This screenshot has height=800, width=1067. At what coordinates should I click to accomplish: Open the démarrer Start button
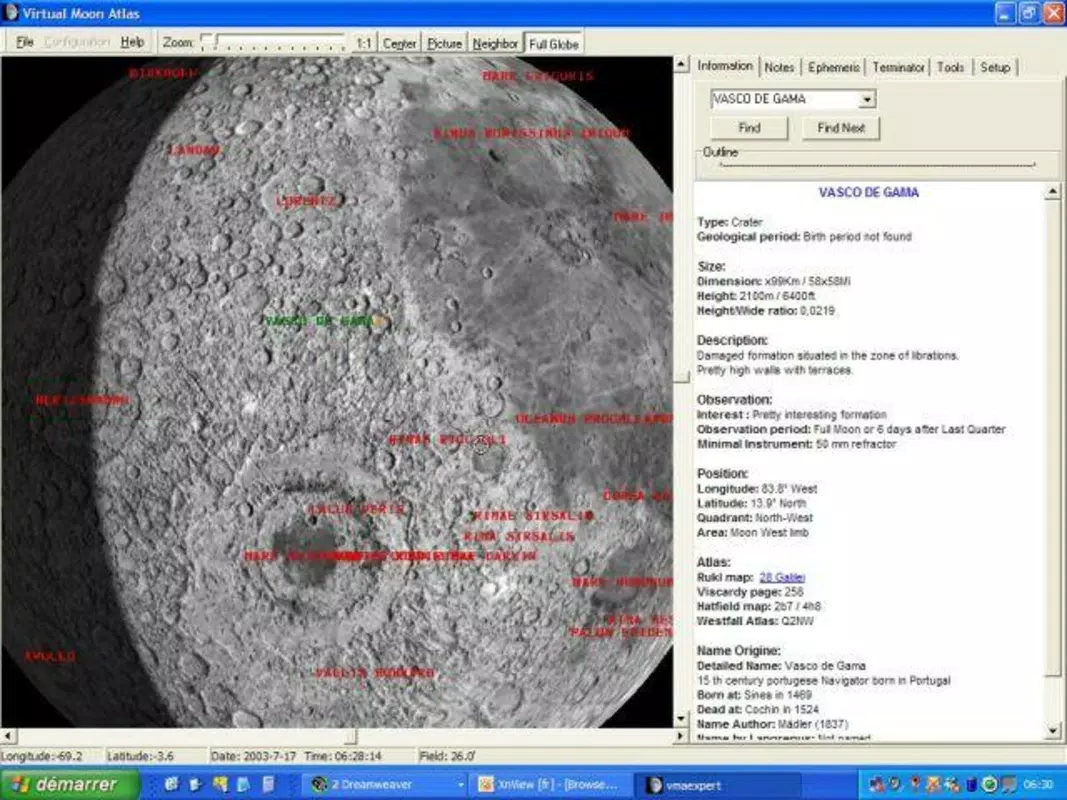(70, 784)
